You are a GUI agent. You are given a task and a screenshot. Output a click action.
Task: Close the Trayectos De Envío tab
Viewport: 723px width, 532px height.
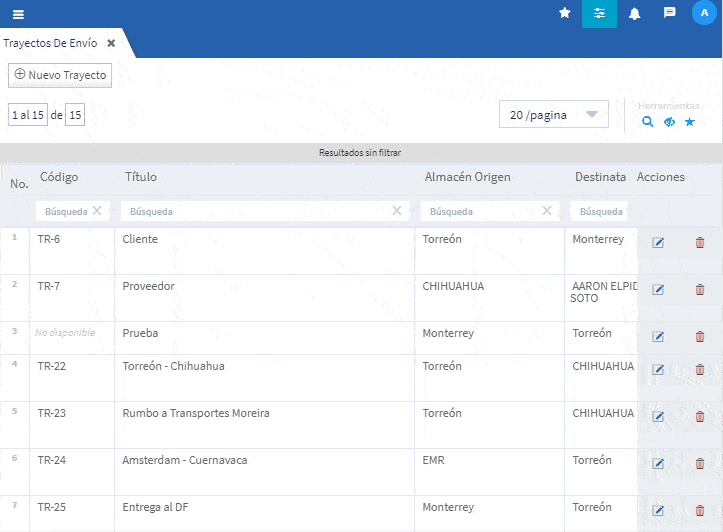point(111,43)
